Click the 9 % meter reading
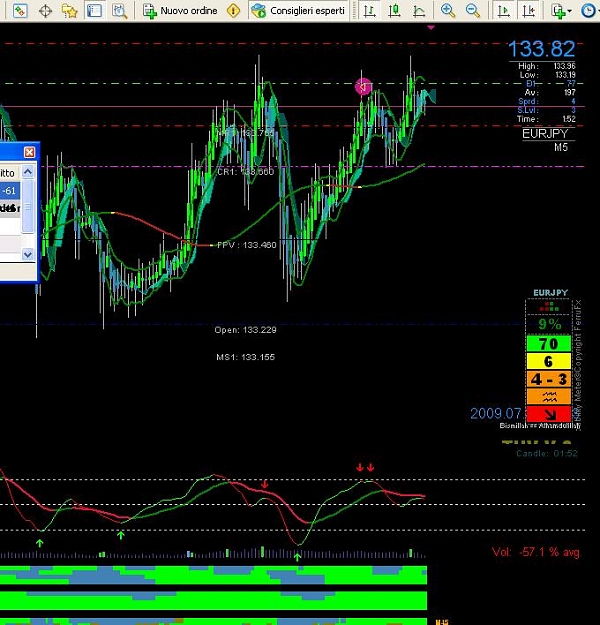 [x=550, y=324]
